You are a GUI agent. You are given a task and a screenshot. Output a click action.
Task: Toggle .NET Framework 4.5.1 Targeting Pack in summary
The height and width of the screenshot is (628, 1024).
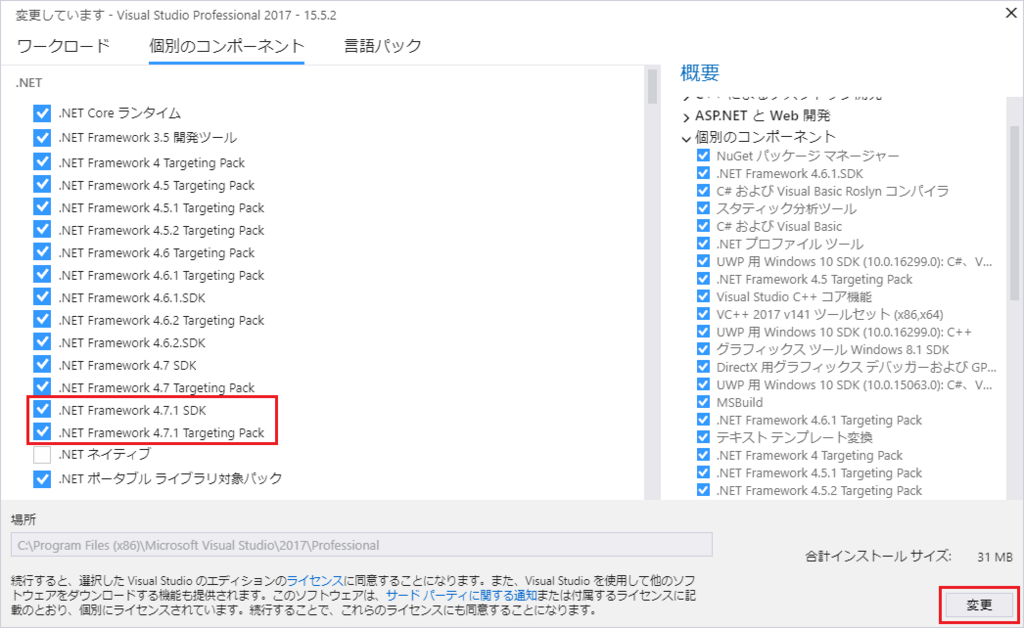point(703,473)
